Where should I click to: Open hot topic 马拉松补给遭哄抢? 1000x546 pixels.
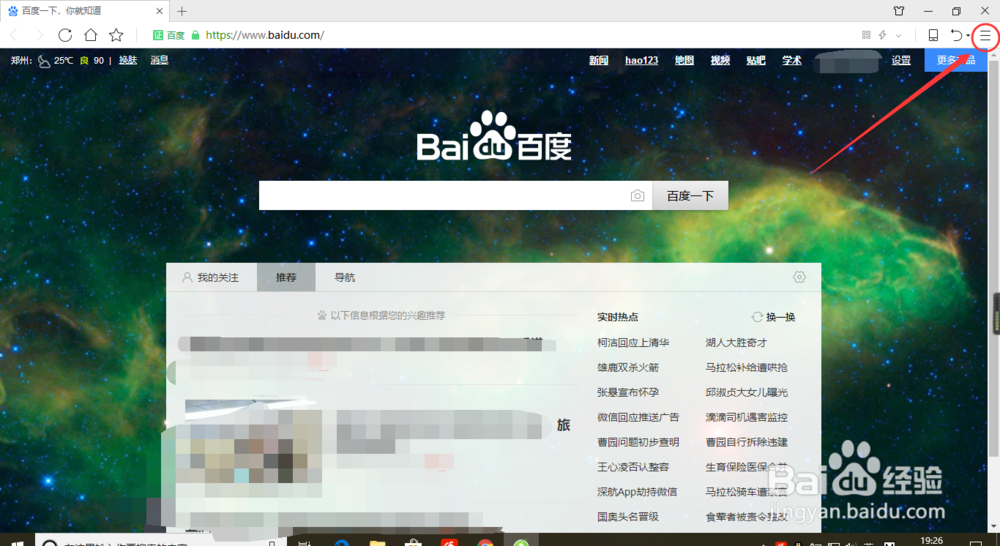tap(746, 367)
